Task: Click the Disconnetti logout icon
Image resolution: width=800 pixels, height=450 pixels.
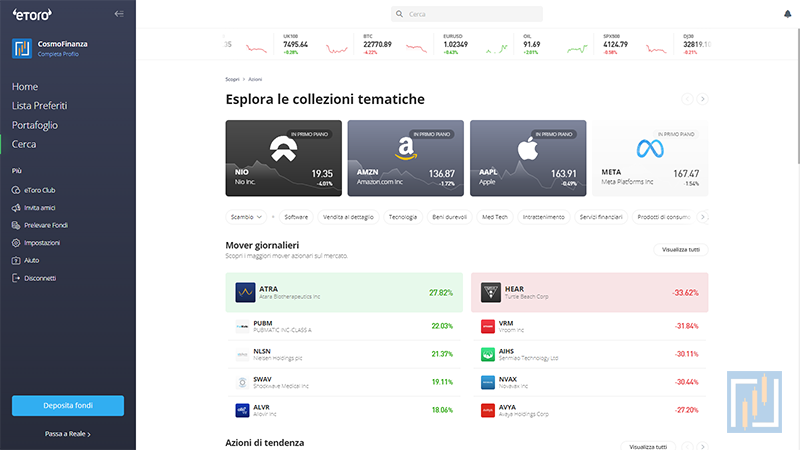Action: coord(16,278)
